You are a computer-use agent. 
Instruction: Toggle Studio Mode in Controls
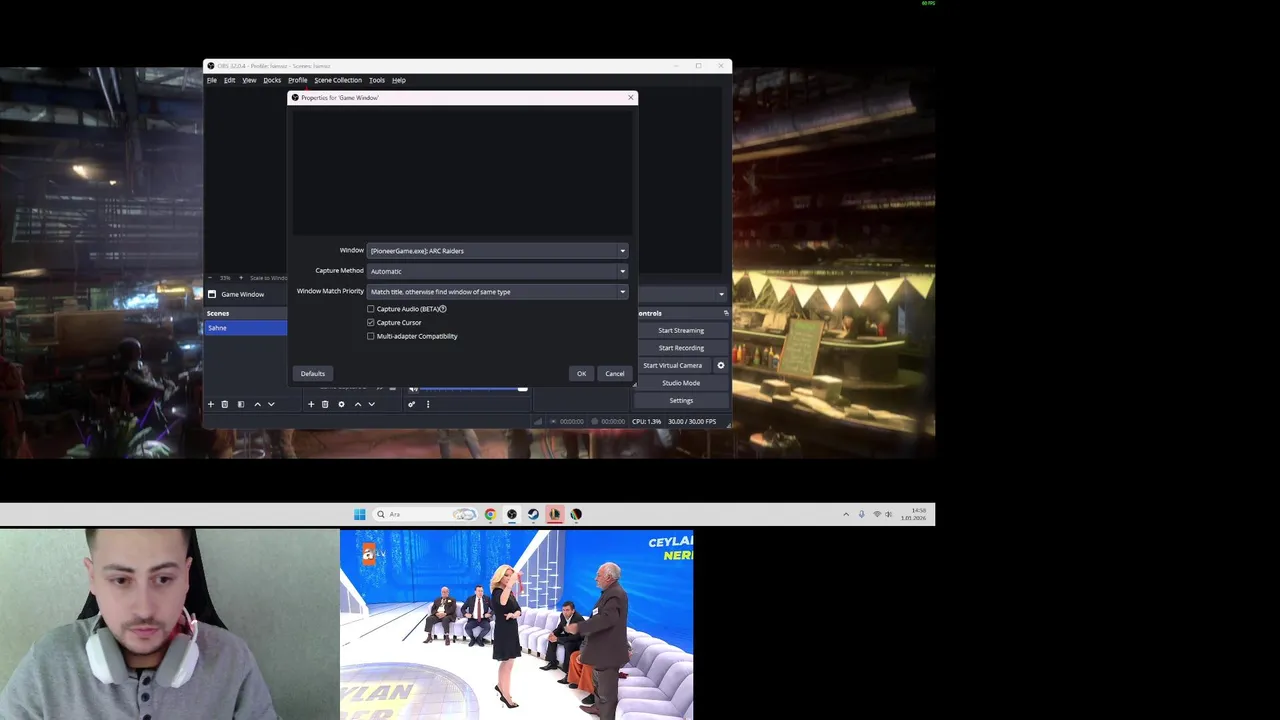(x=681, y=383)
